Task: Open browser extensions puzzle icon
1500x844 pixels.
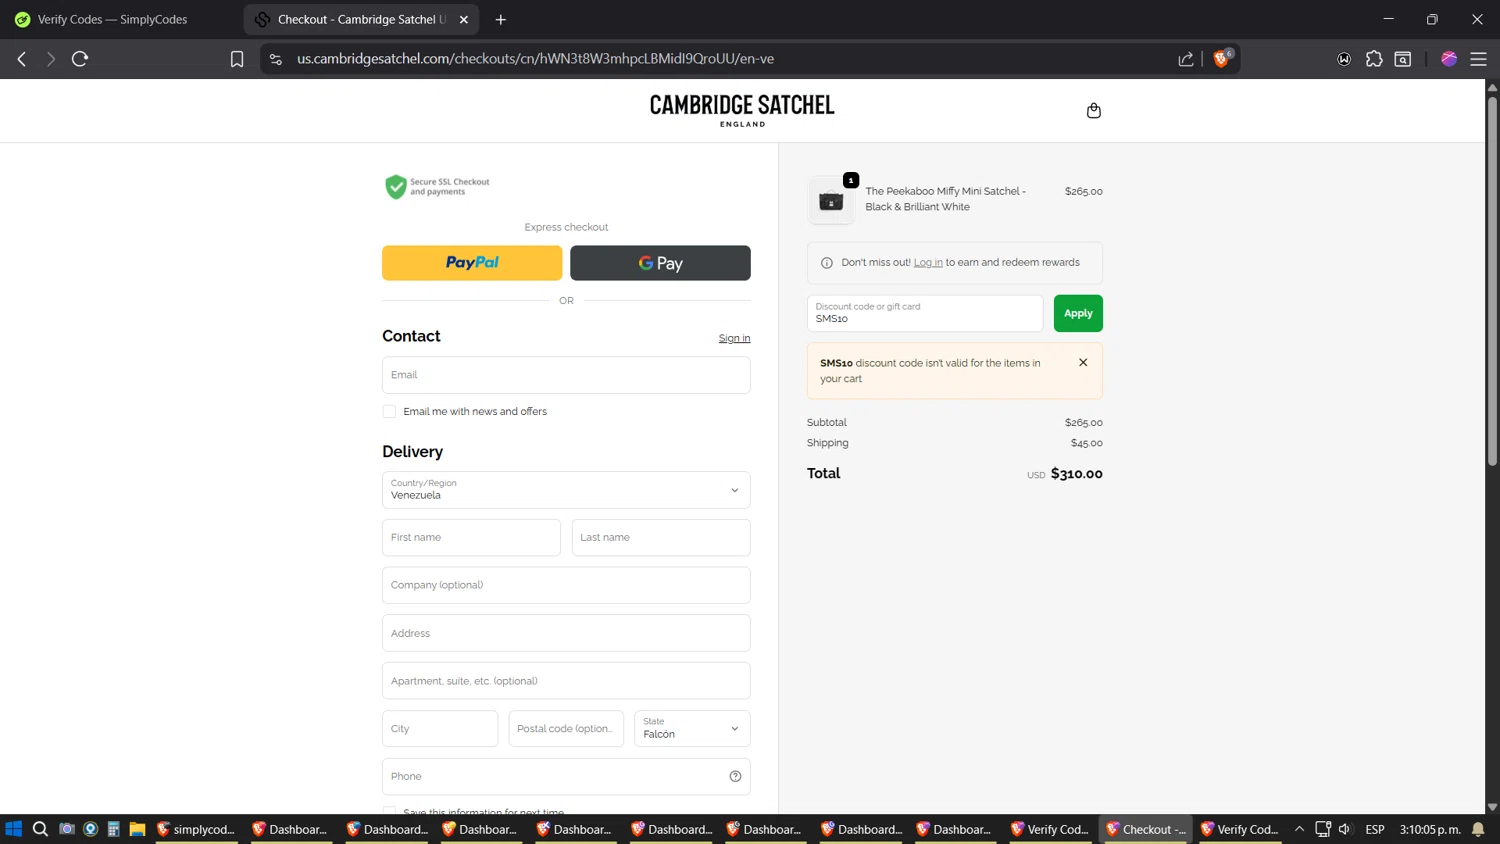Action: [x=1374, y=59]
